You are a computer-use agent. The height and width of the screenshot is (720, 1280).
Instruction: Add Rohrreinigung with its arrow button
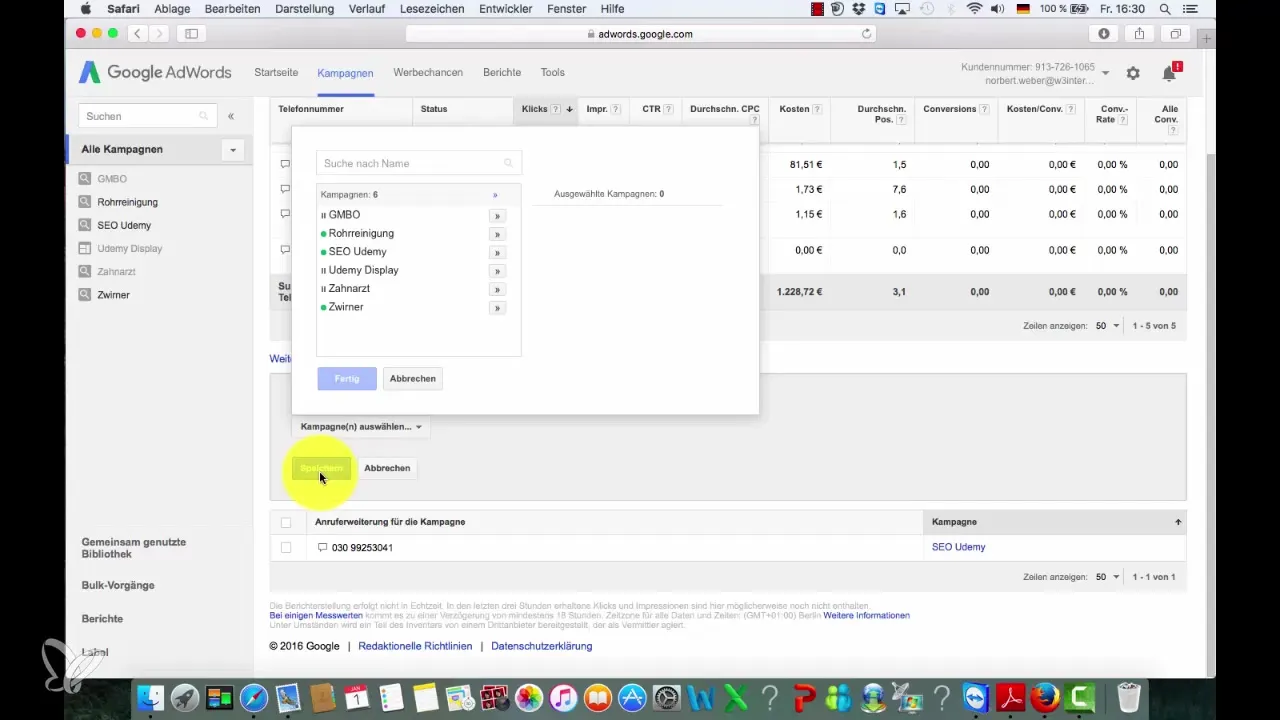click(x=497, y=234)
